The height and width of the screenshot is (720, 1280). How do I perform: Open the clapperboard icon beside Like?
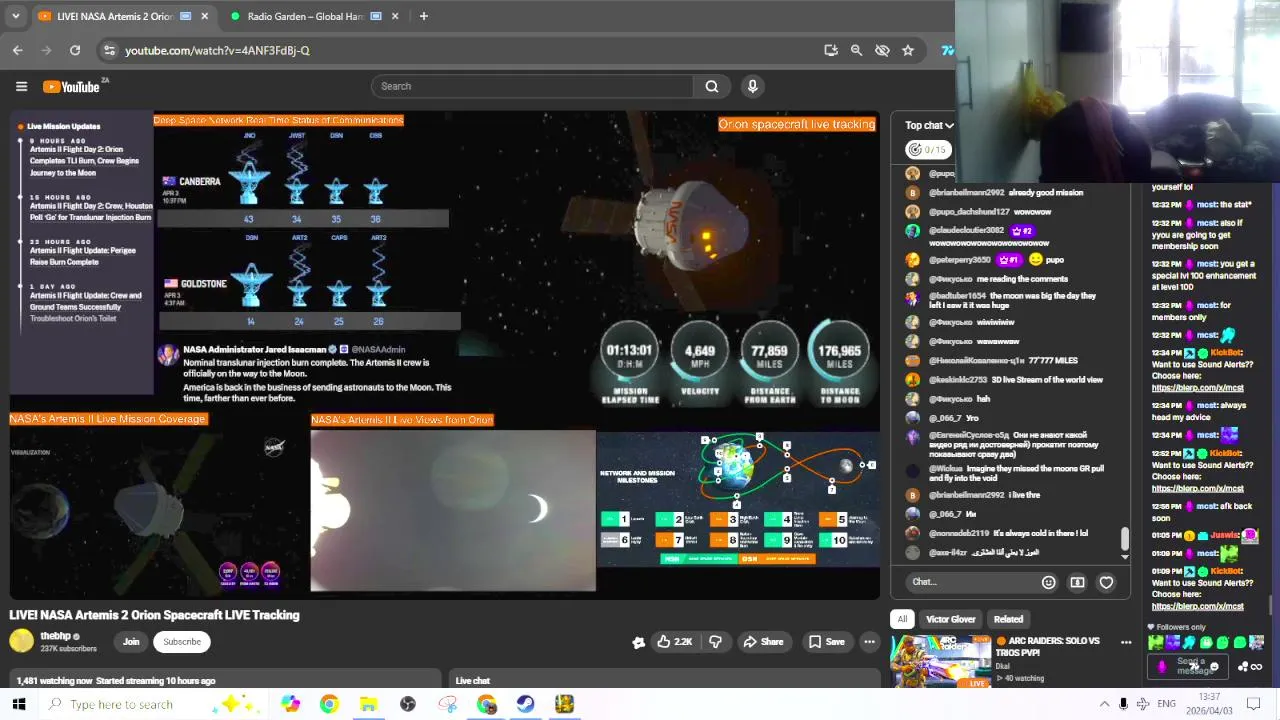point(639,642)
